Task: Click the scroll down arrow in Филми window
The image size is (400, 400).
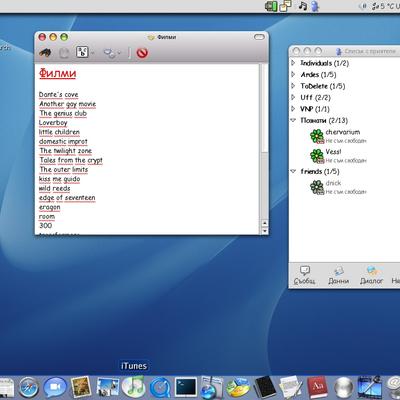Action: coord(265,230)
